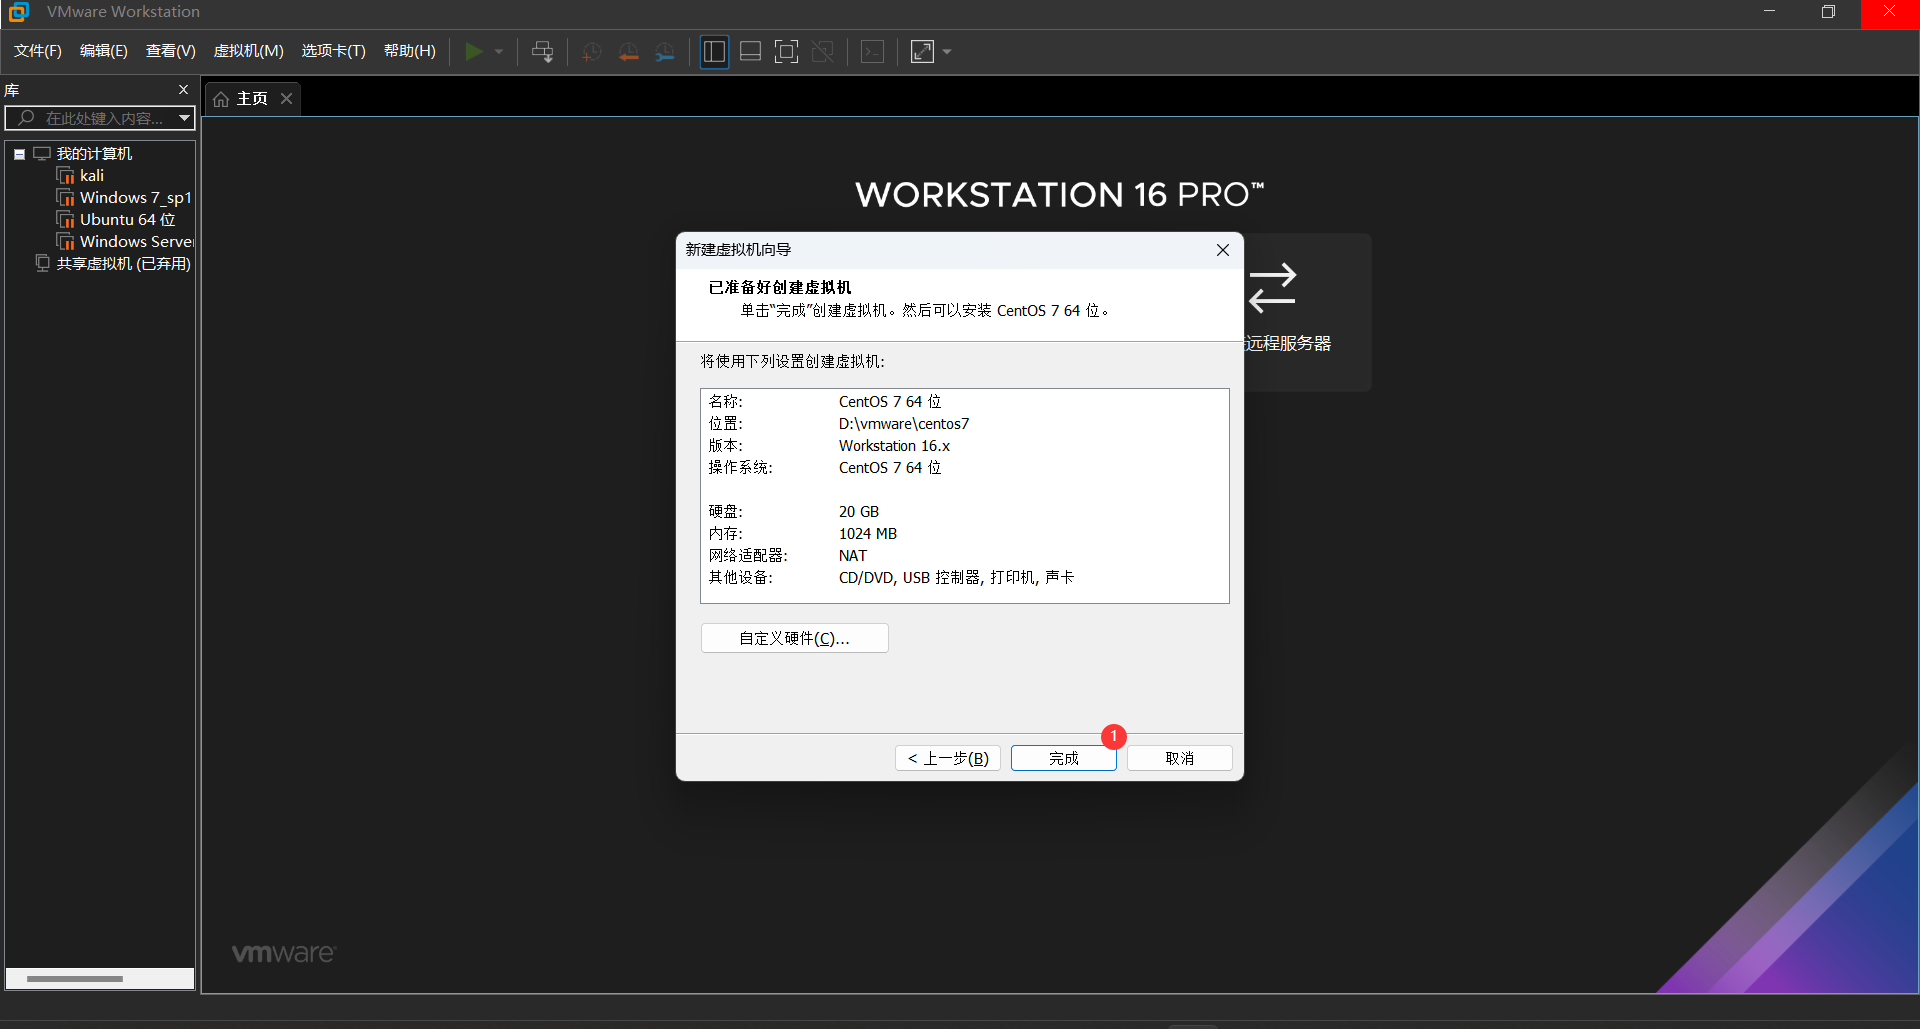Click the kali VM icon
Viewport: 1920px width, 1029px height.
coord(66,175)
